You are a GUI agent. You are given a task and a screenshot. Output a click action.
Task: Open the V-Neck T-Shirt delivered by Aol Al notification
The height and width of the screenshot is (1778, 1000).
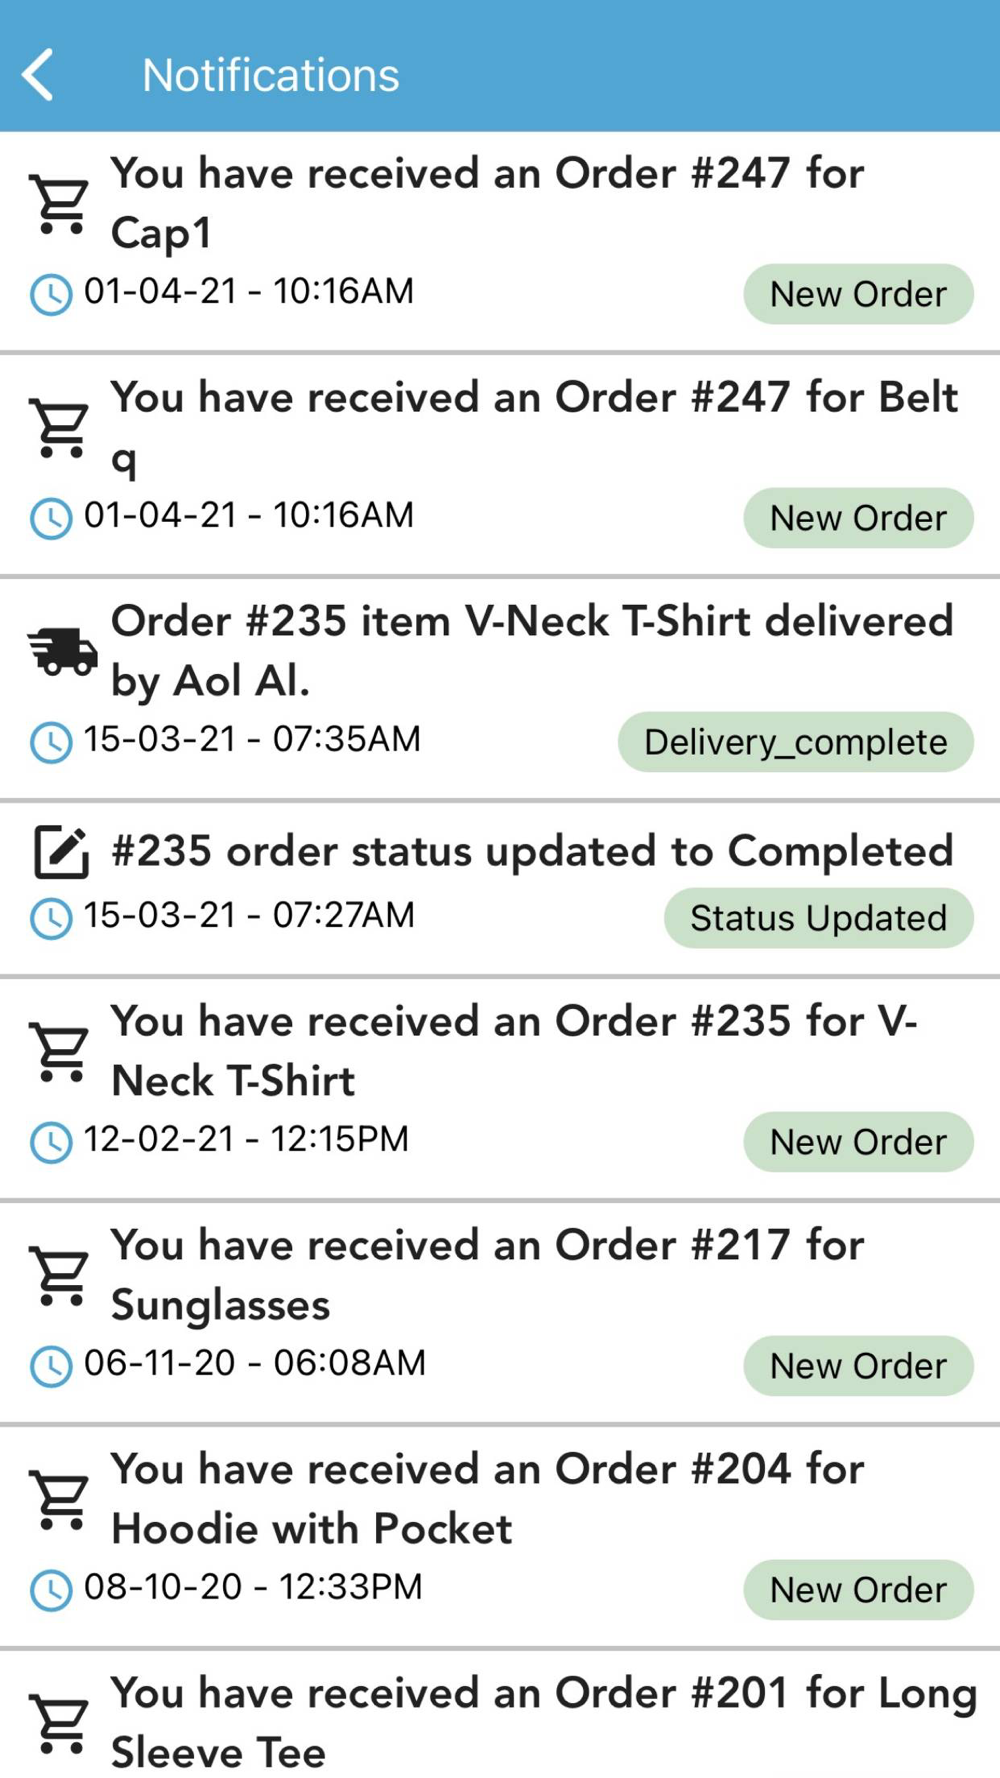531,650
